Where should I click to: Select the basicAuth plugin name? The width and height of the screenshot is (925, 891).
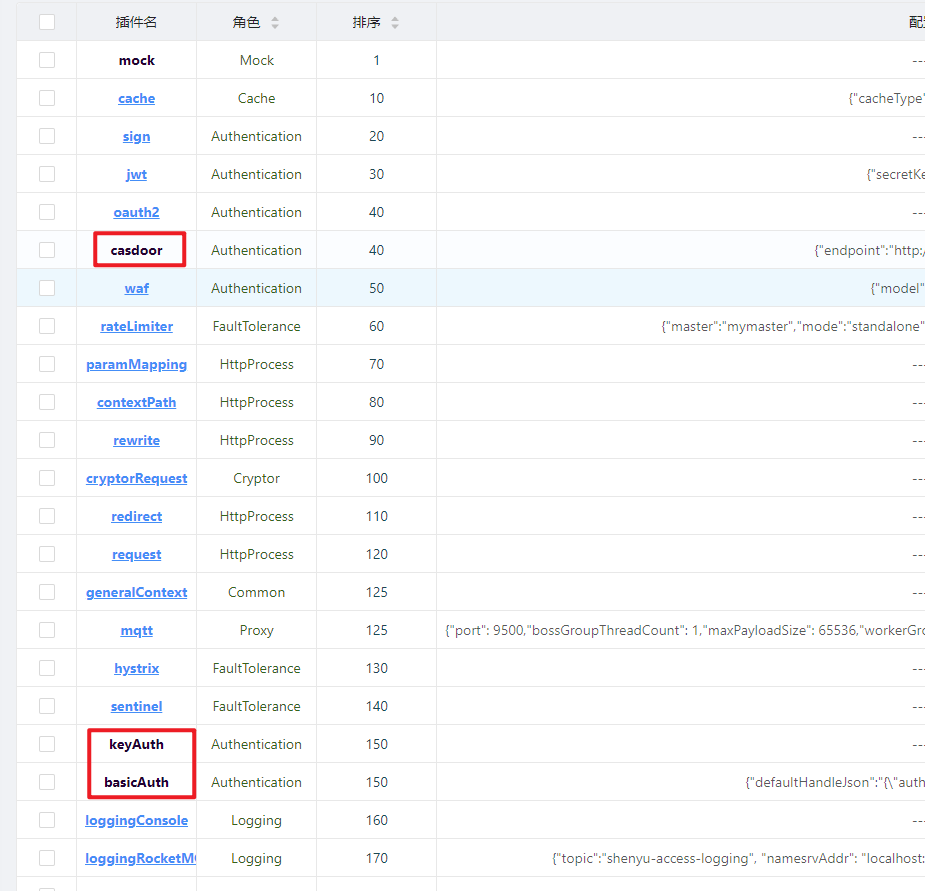(x=136, y=782)
